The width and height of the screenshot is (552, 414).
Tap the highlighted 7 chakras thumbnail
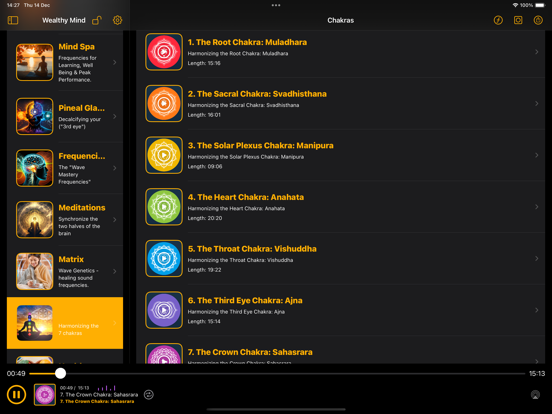(34, 323)
